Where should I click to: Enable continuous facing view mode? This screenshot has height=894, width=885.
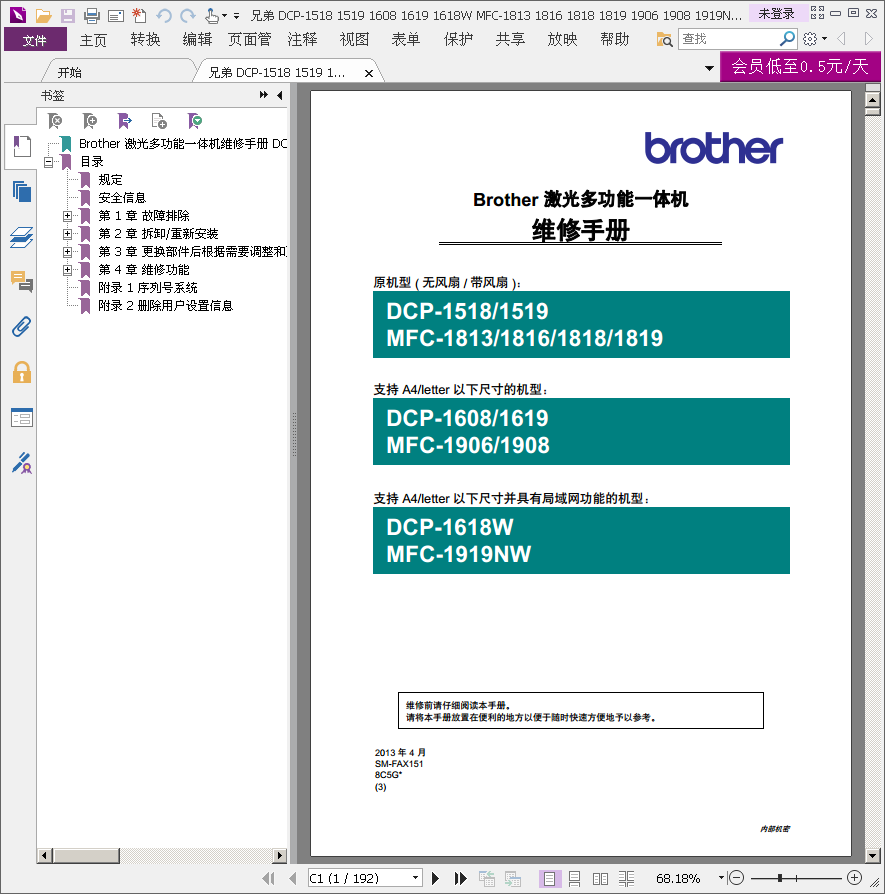pos(626,879)
